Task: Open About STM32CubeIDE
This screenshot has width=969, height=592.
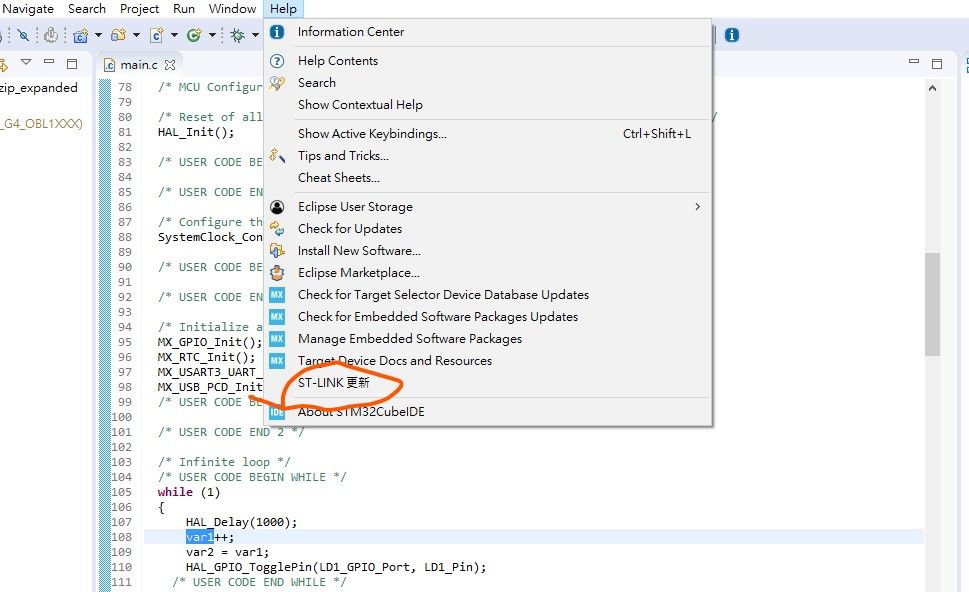Action: [488, 412]
